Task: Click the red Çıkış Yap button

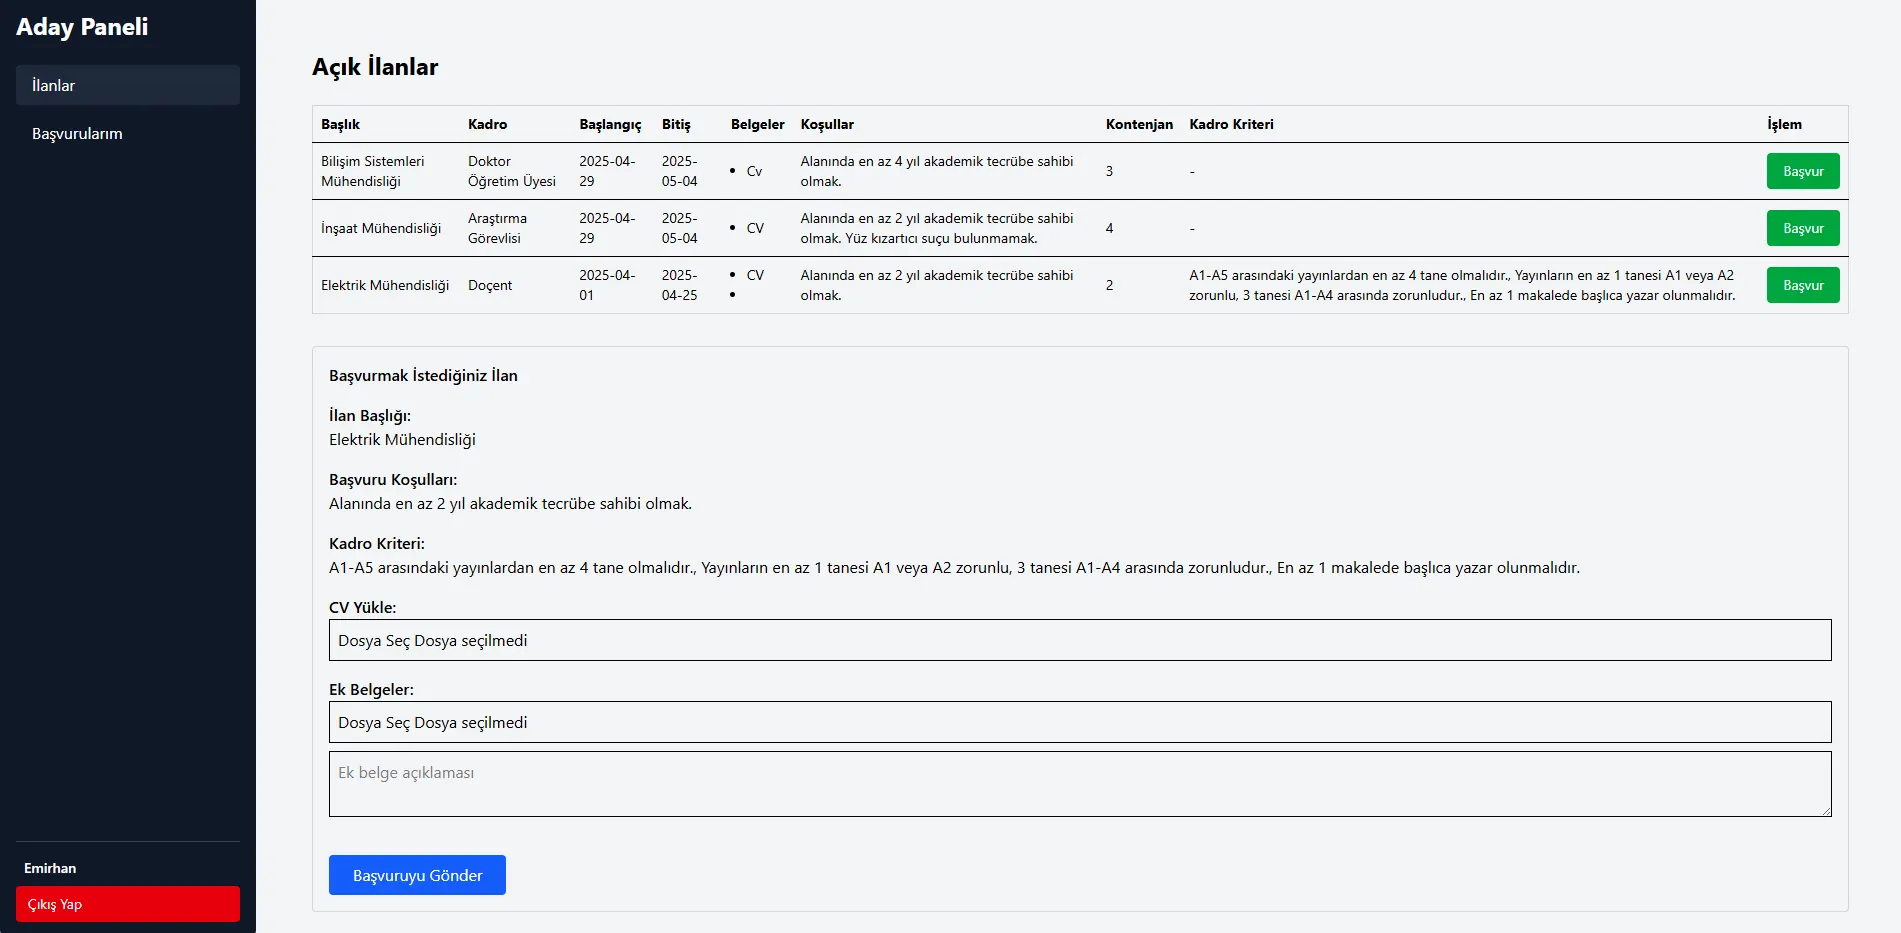Action: [x=128, y=904]
